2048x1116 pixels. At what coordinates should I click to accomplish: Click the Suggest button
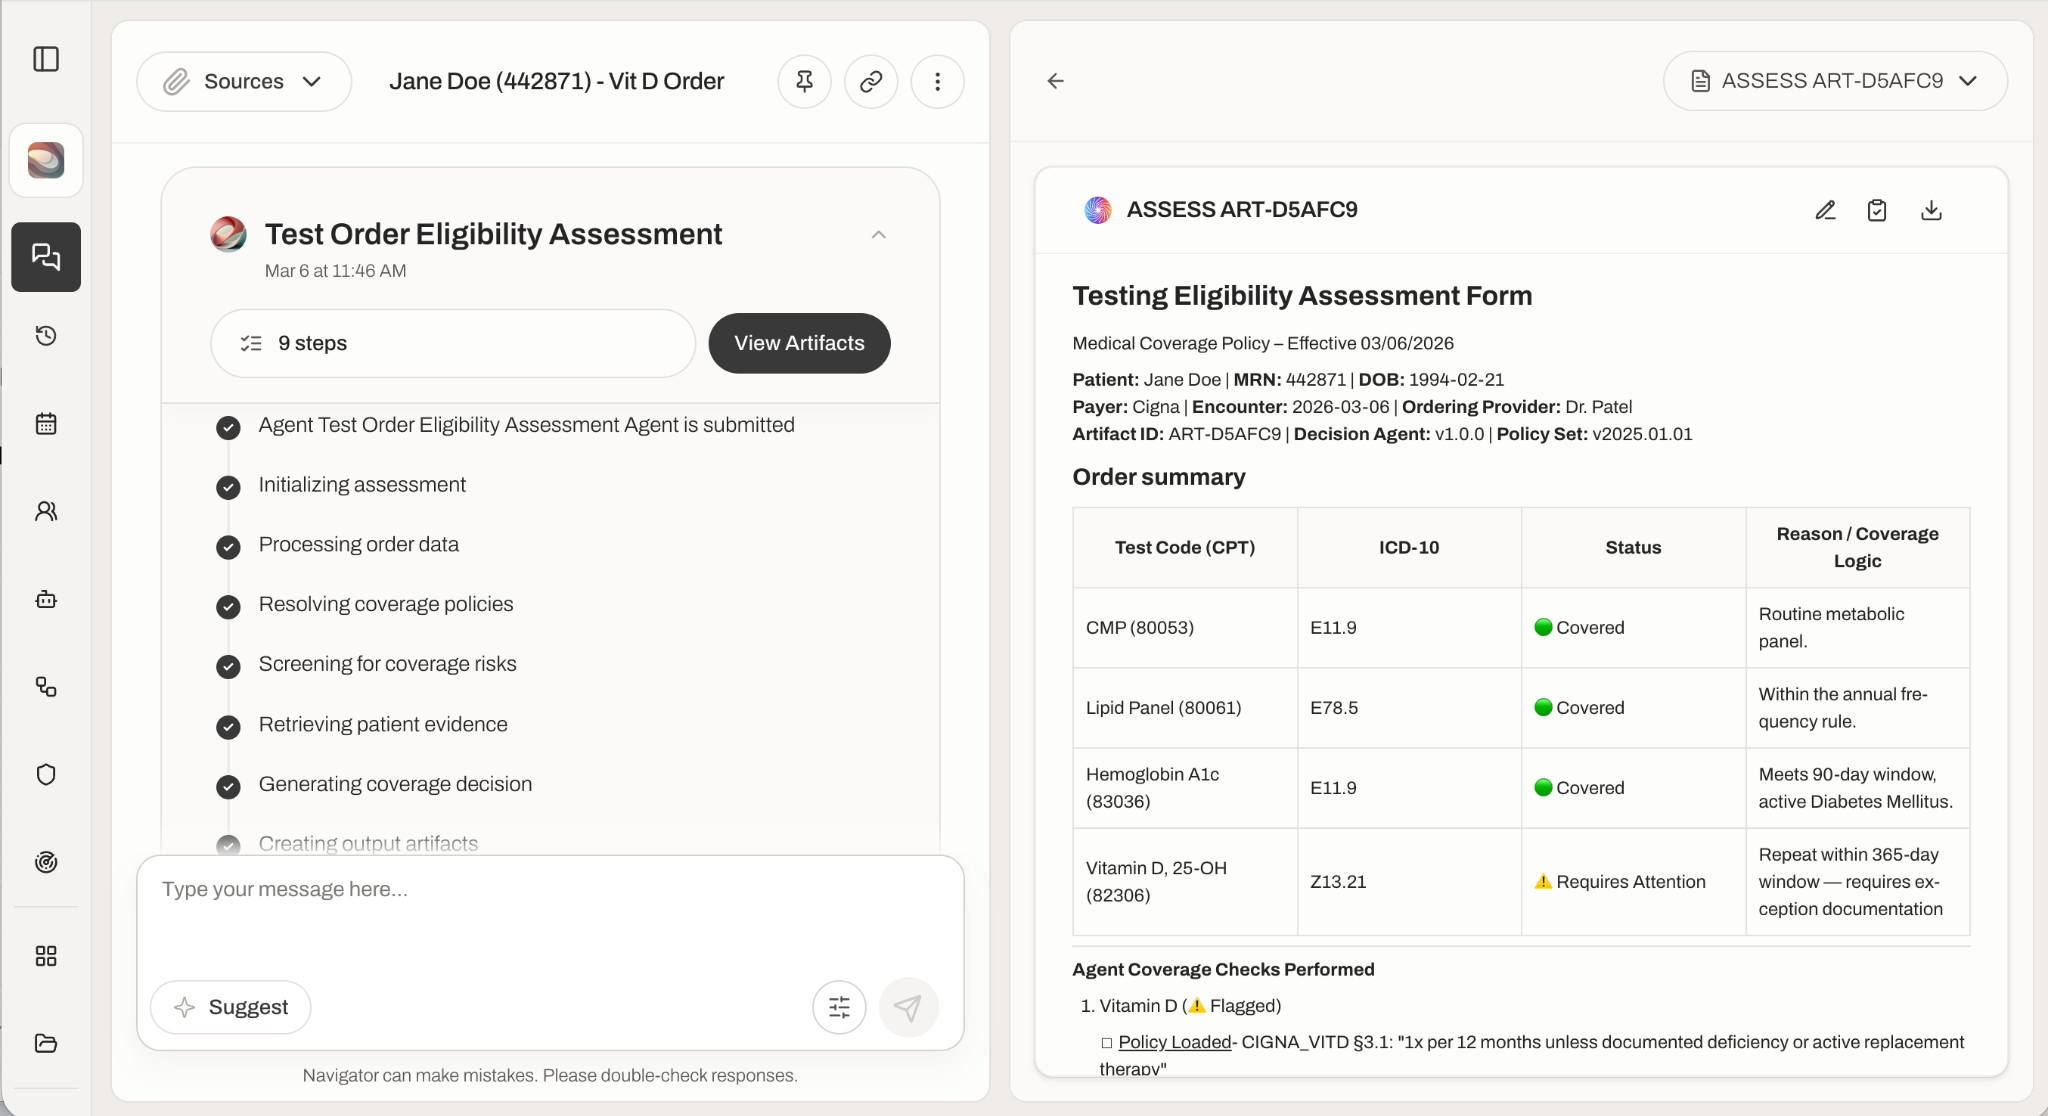231,1007
